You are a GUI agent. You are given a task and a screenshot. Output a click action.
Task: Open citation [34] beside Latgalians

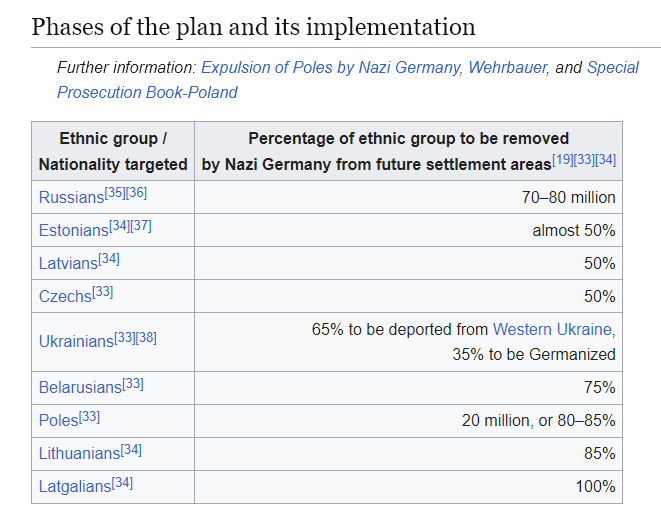(122, 482)
